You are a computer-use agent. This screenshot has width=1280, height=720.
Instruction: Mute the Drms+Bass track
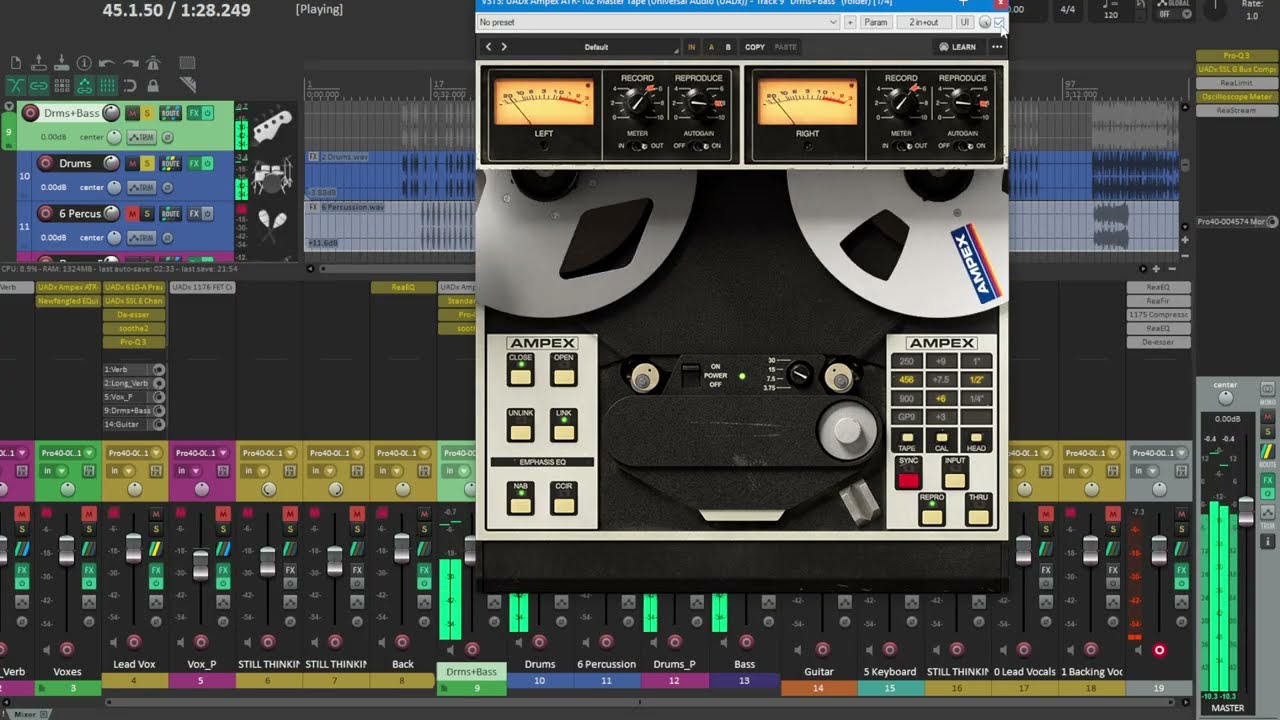pos(132,113)
